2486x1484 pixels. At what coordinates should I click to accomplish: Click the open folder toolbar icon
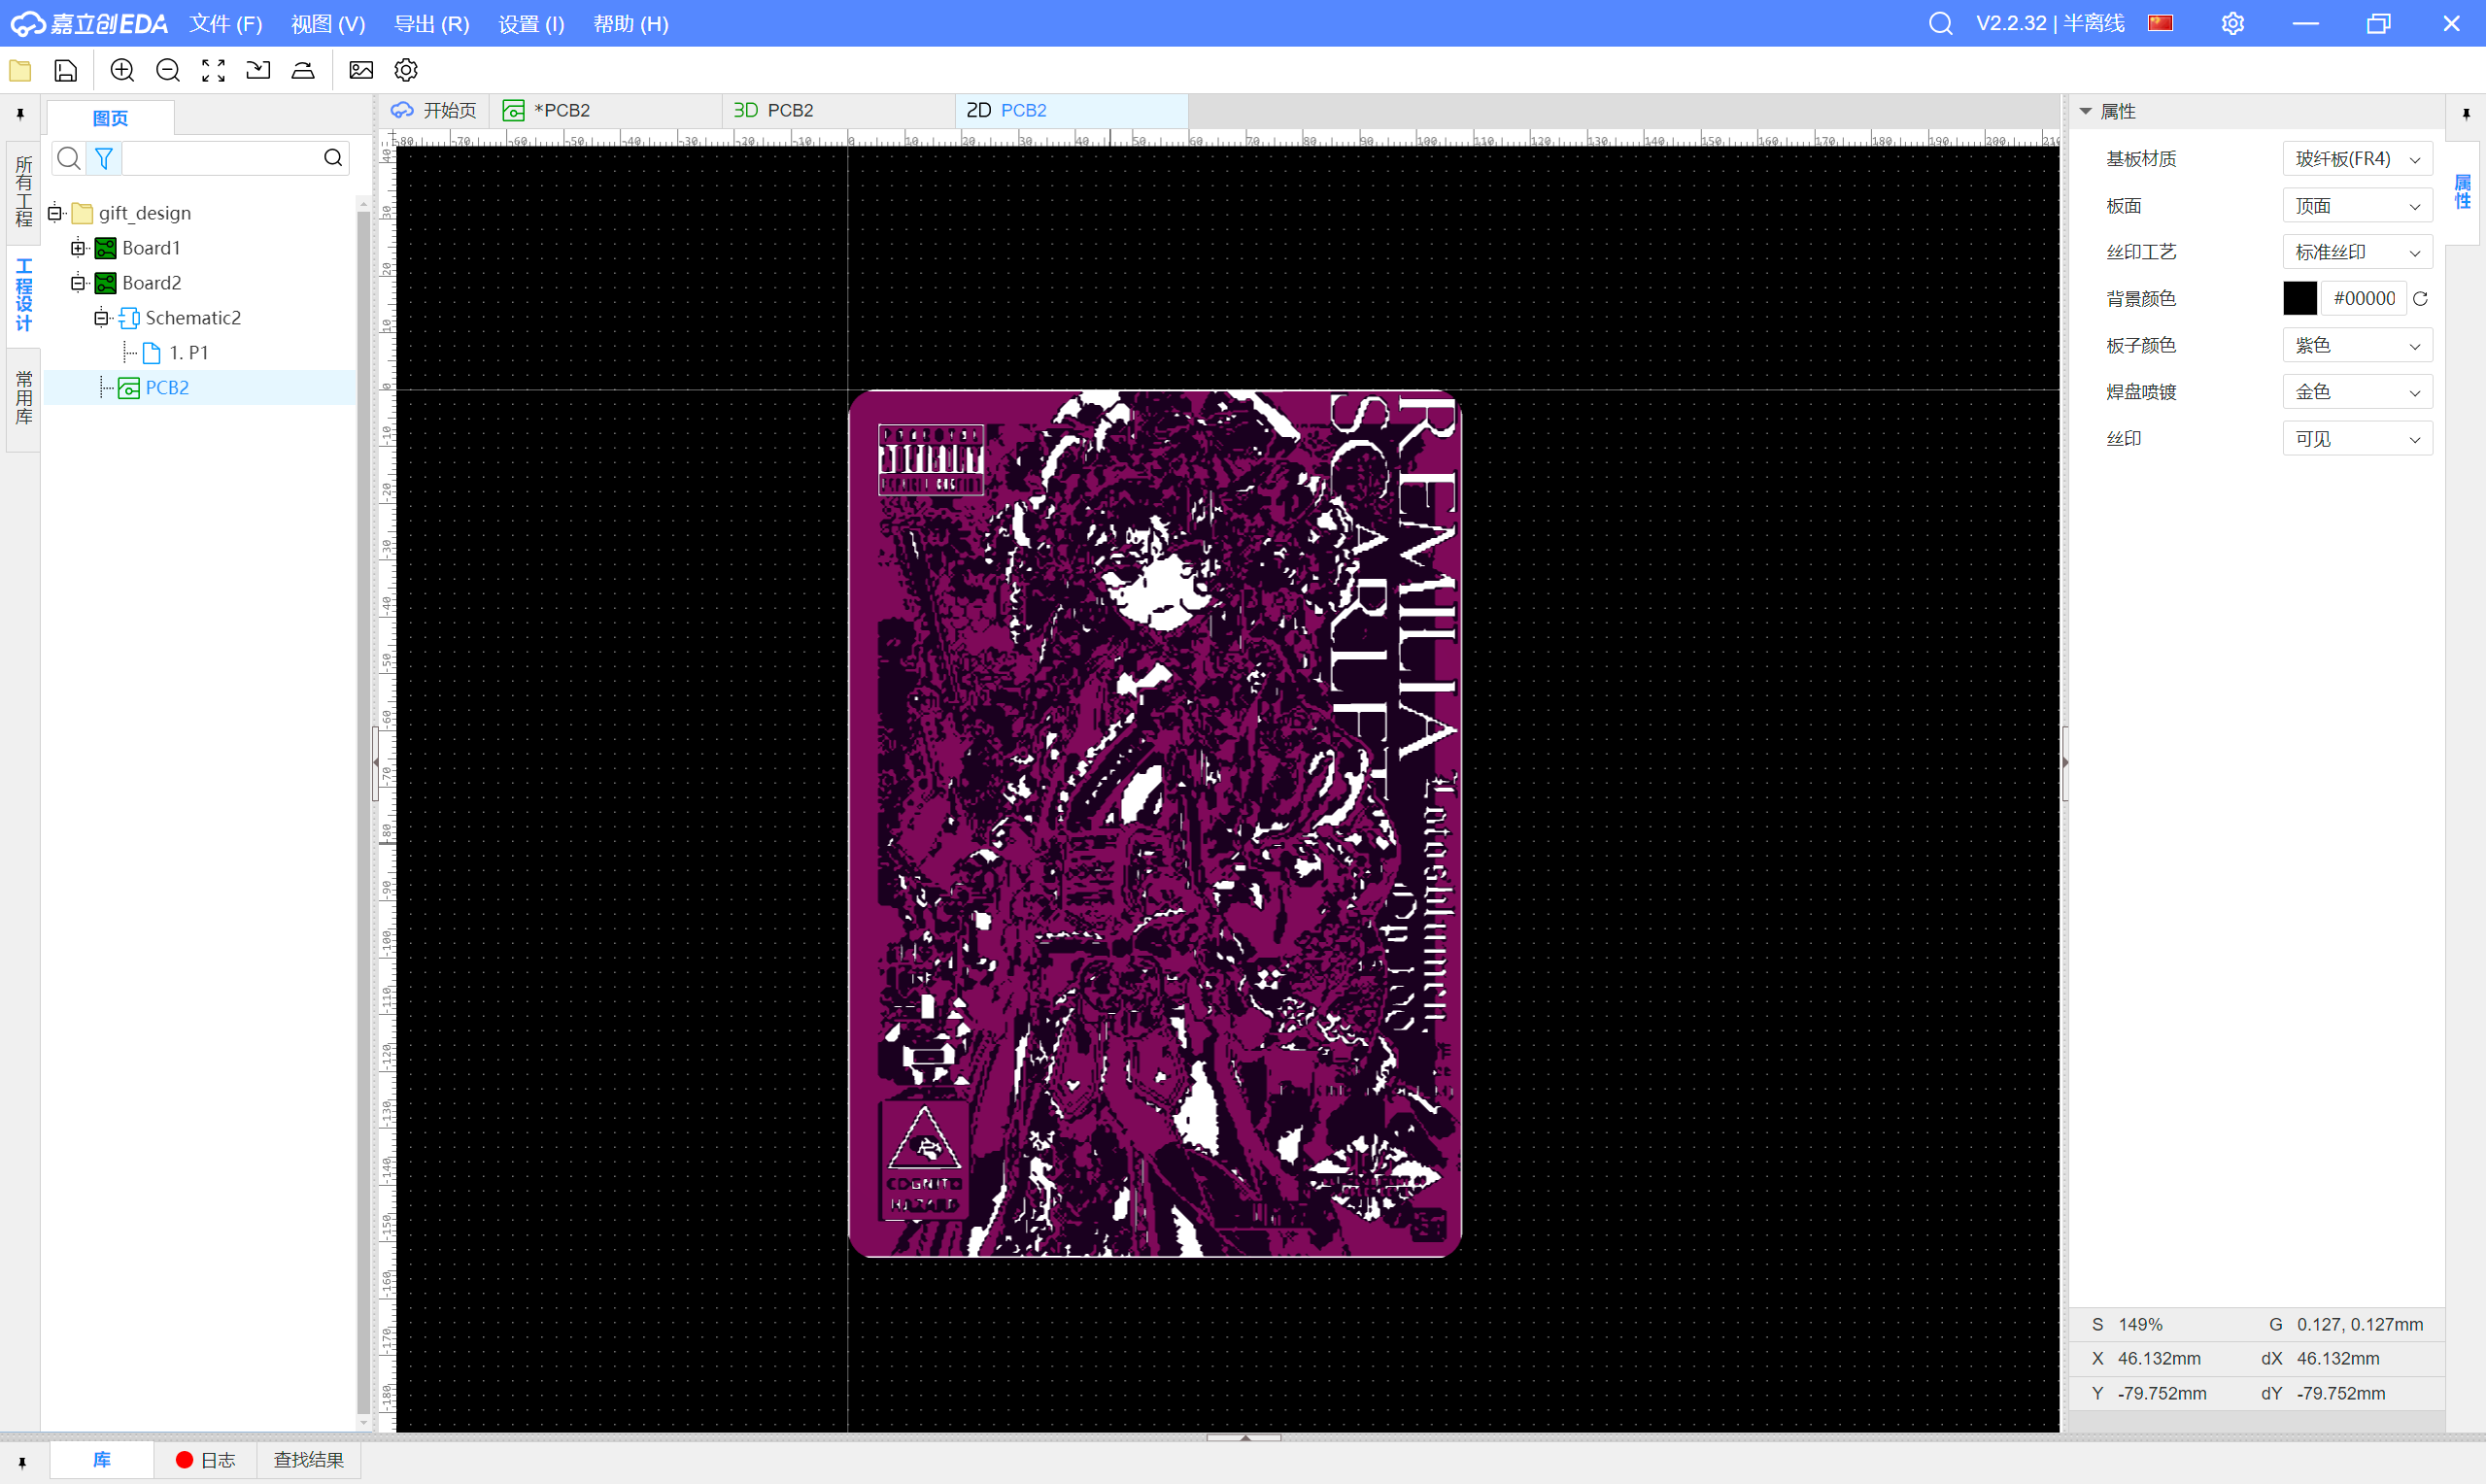(20, 70)
